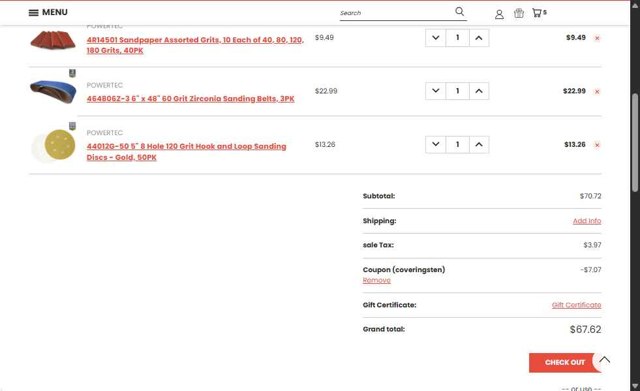This screenshot has width=640, height=391.
Task: Click the $13.26 unit price text
Action: (x=325, y=144)
